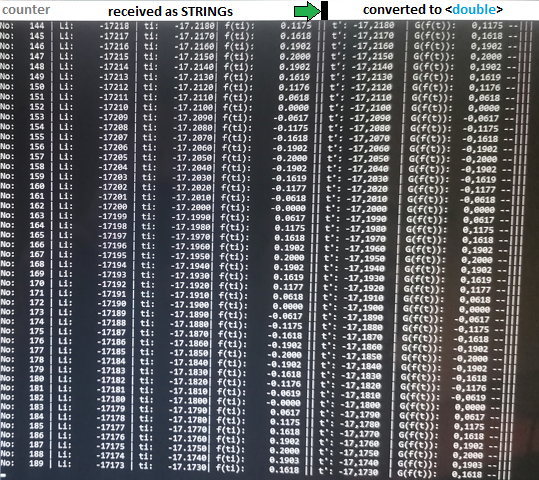Click the blinking cursor at console bottom-left
Screen dimensions: 539x480
[x=3, y=476]
